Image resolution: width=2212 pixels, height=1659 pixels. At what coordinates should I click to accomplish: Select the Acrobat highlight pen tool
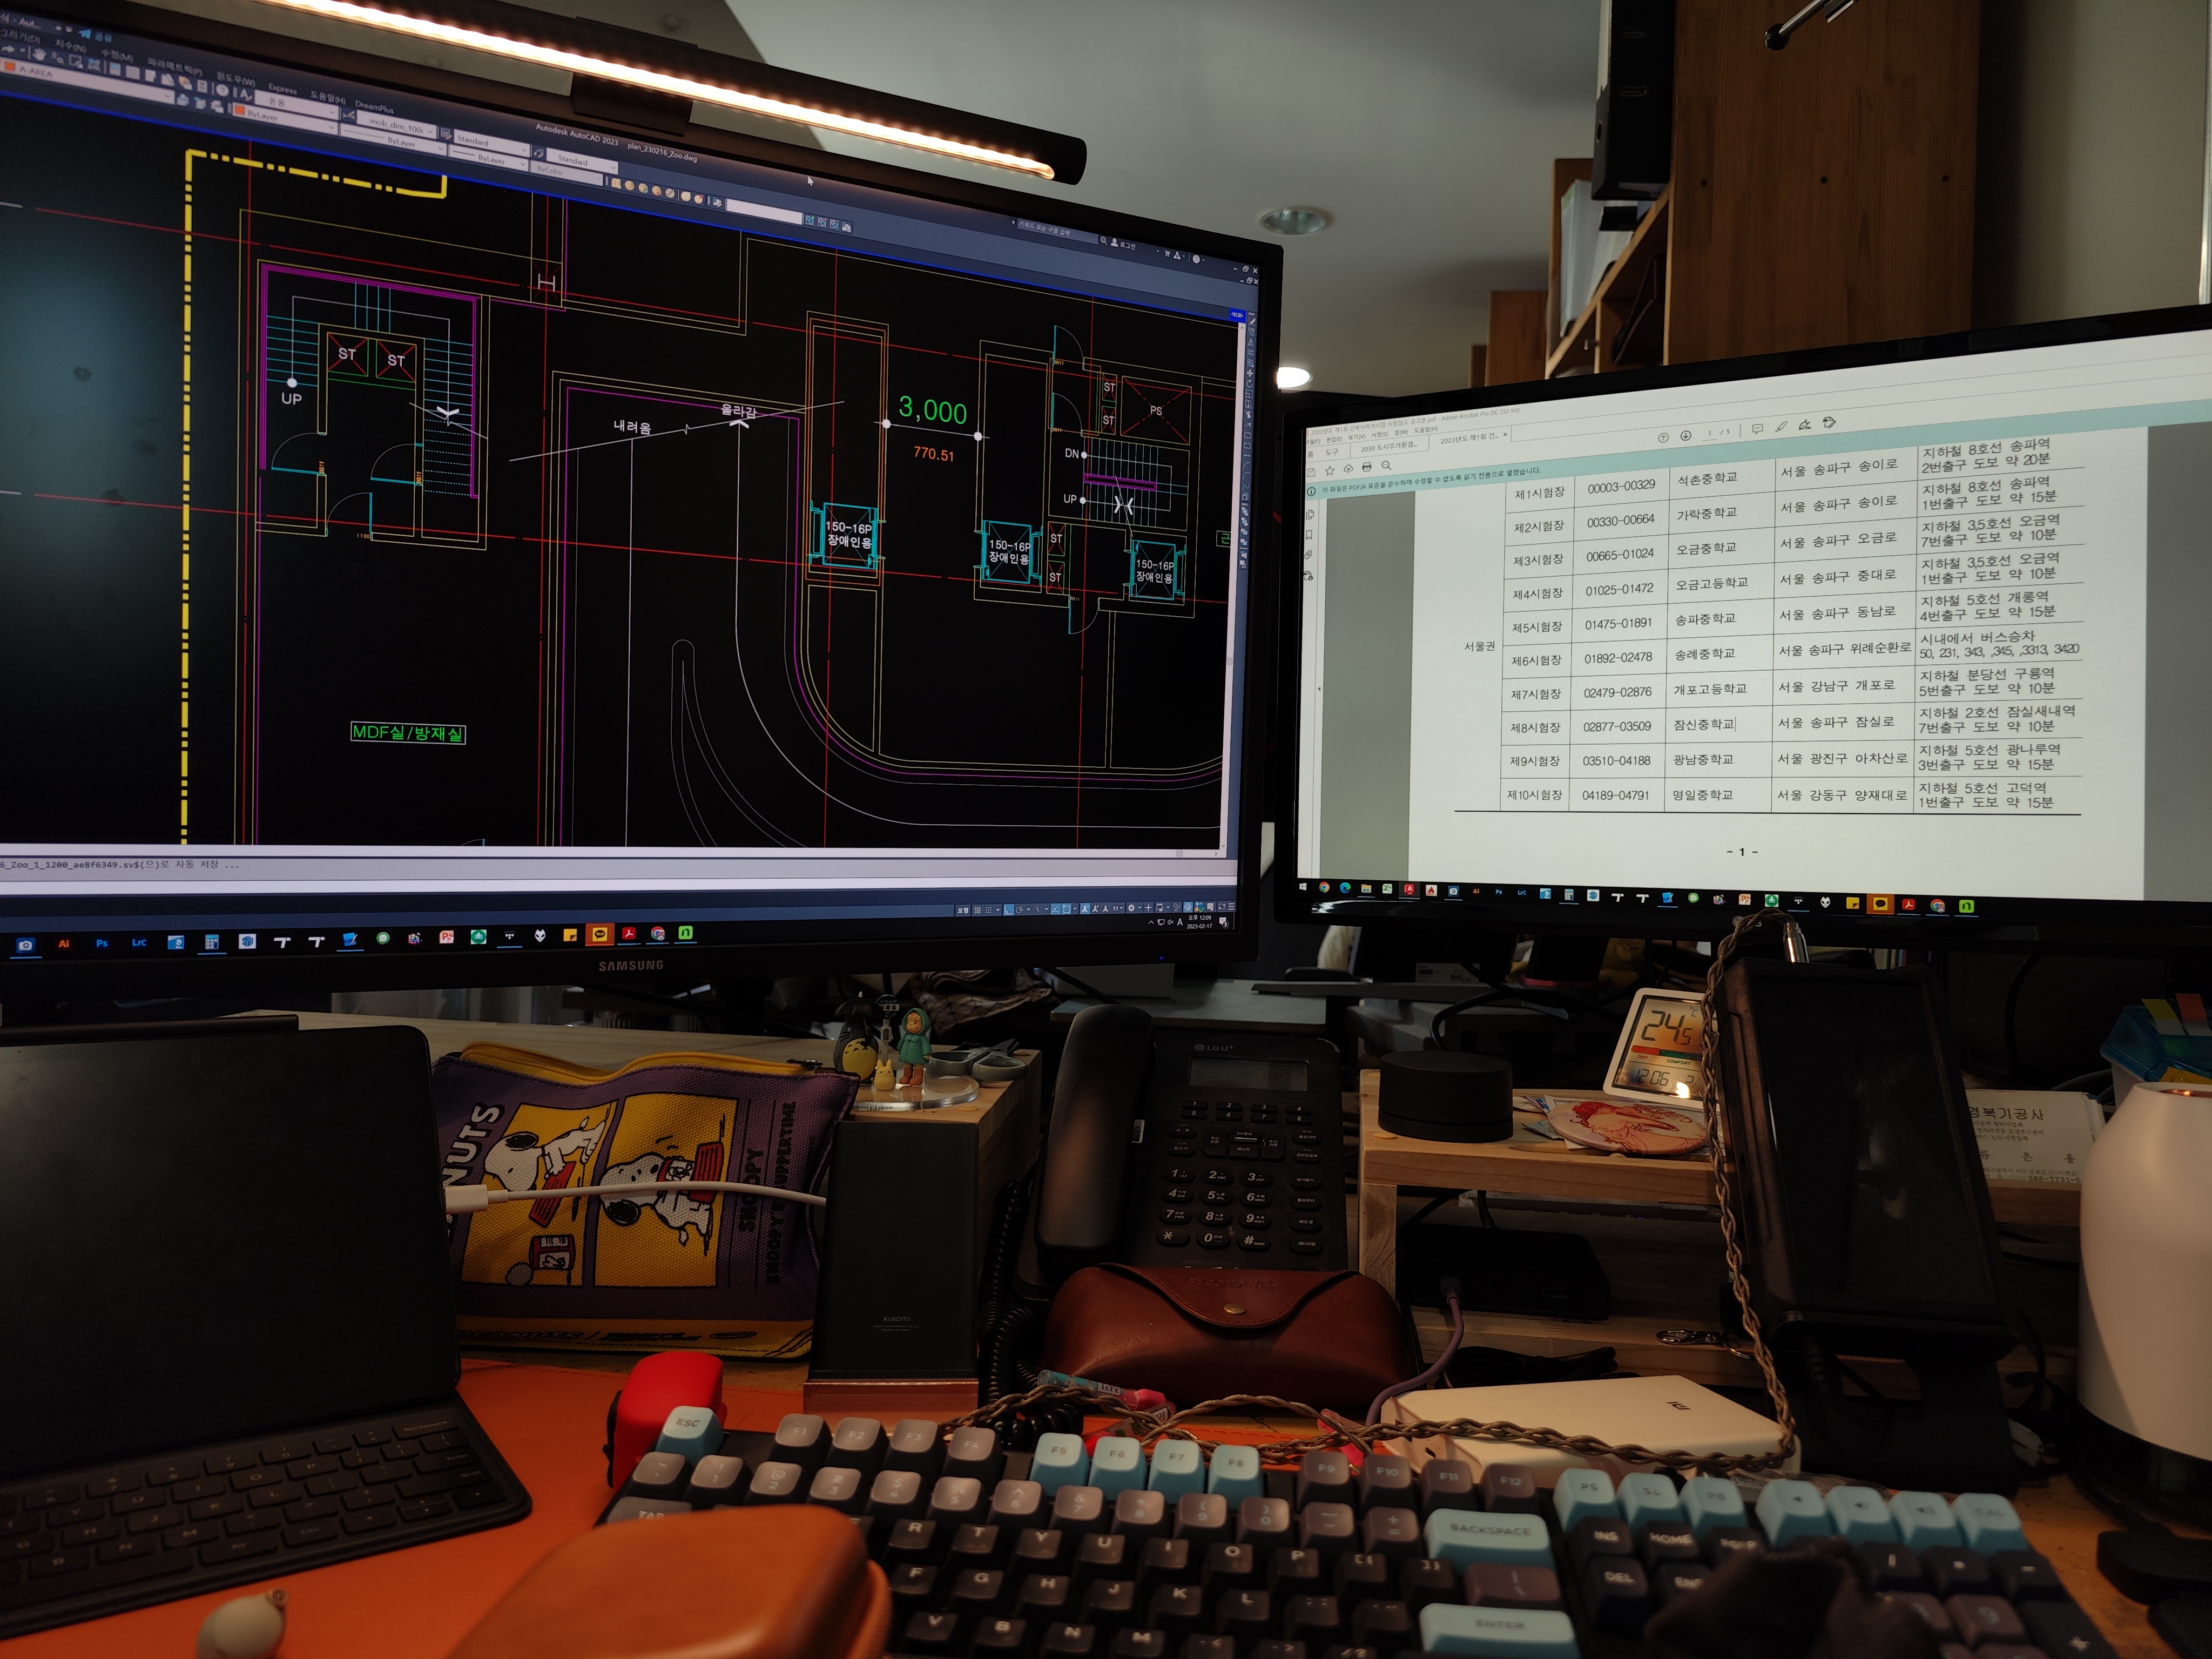point(1781,427)
